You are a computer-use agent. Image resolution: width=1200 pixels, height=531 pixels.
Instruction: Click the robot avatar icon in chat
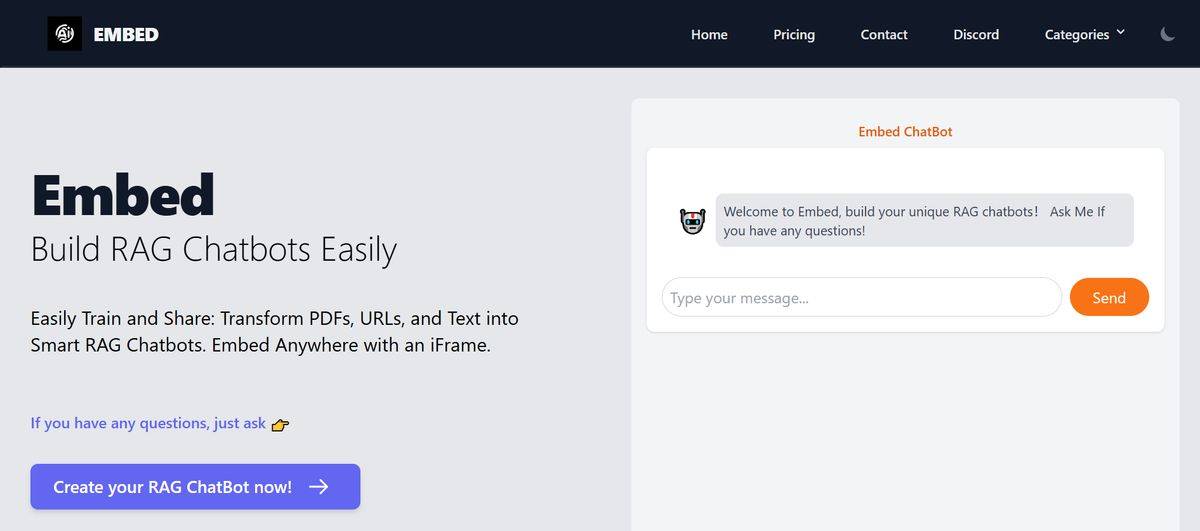point(693,221)
